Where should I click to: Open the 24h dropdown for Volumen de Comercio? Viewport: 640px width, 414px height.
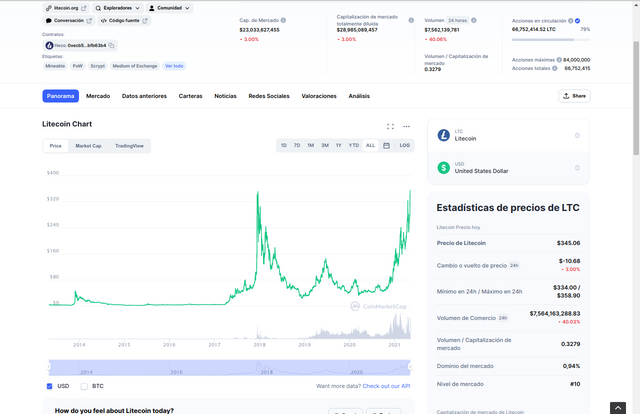503,318
